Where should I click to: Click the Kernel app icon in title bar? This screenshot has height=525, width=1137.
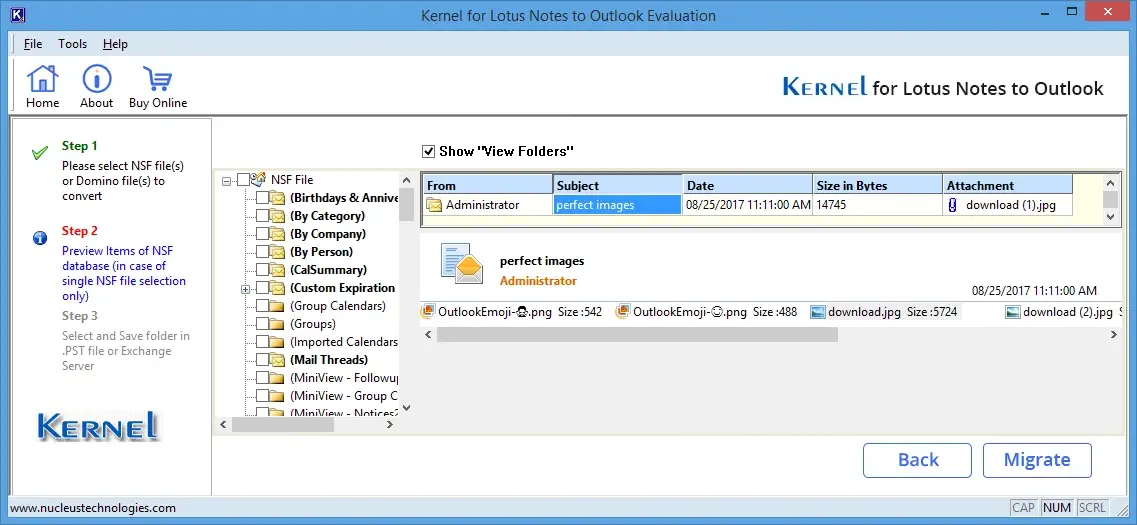pyautogui.click(x=19, y=15)
